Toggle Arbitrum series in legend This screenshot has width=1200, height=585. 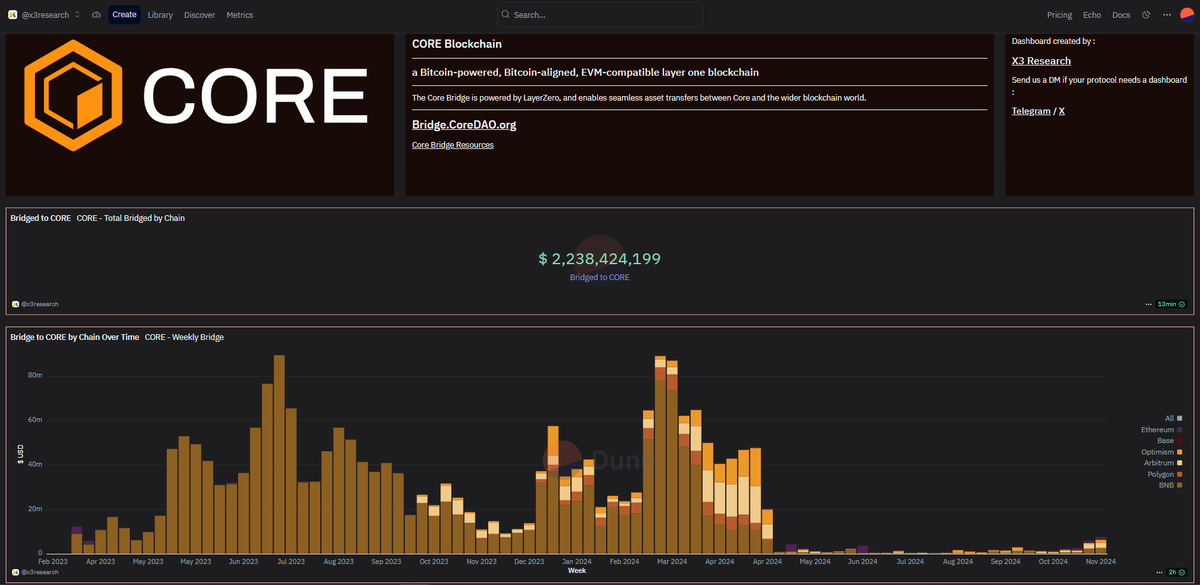click(x=1164, y=463)
